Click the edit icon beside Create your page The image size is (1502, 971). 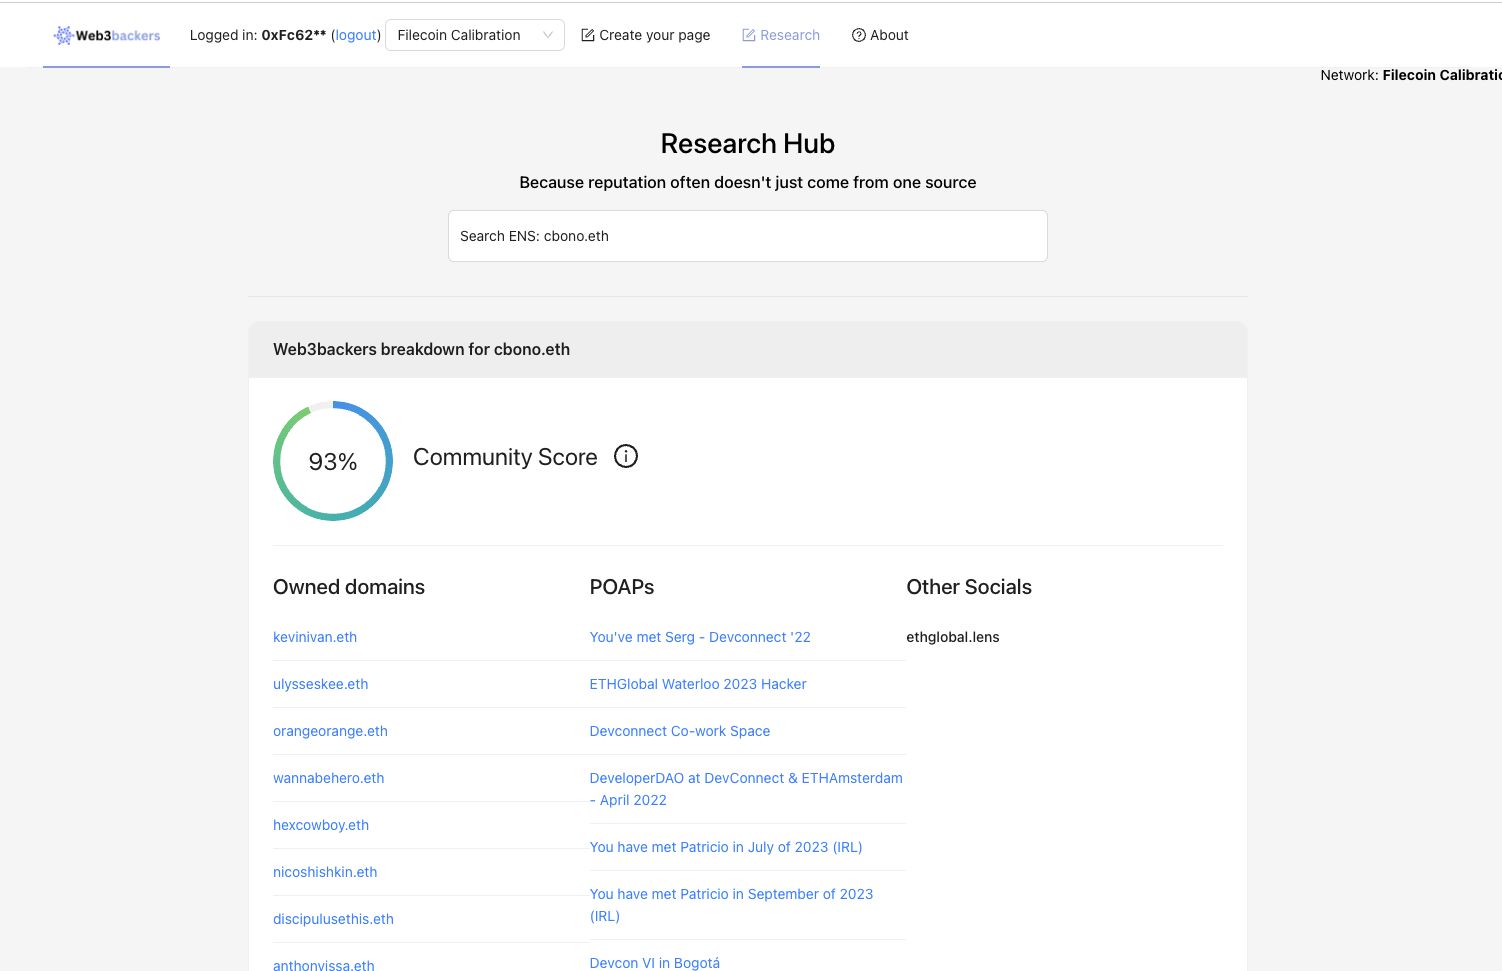(588, 35)
